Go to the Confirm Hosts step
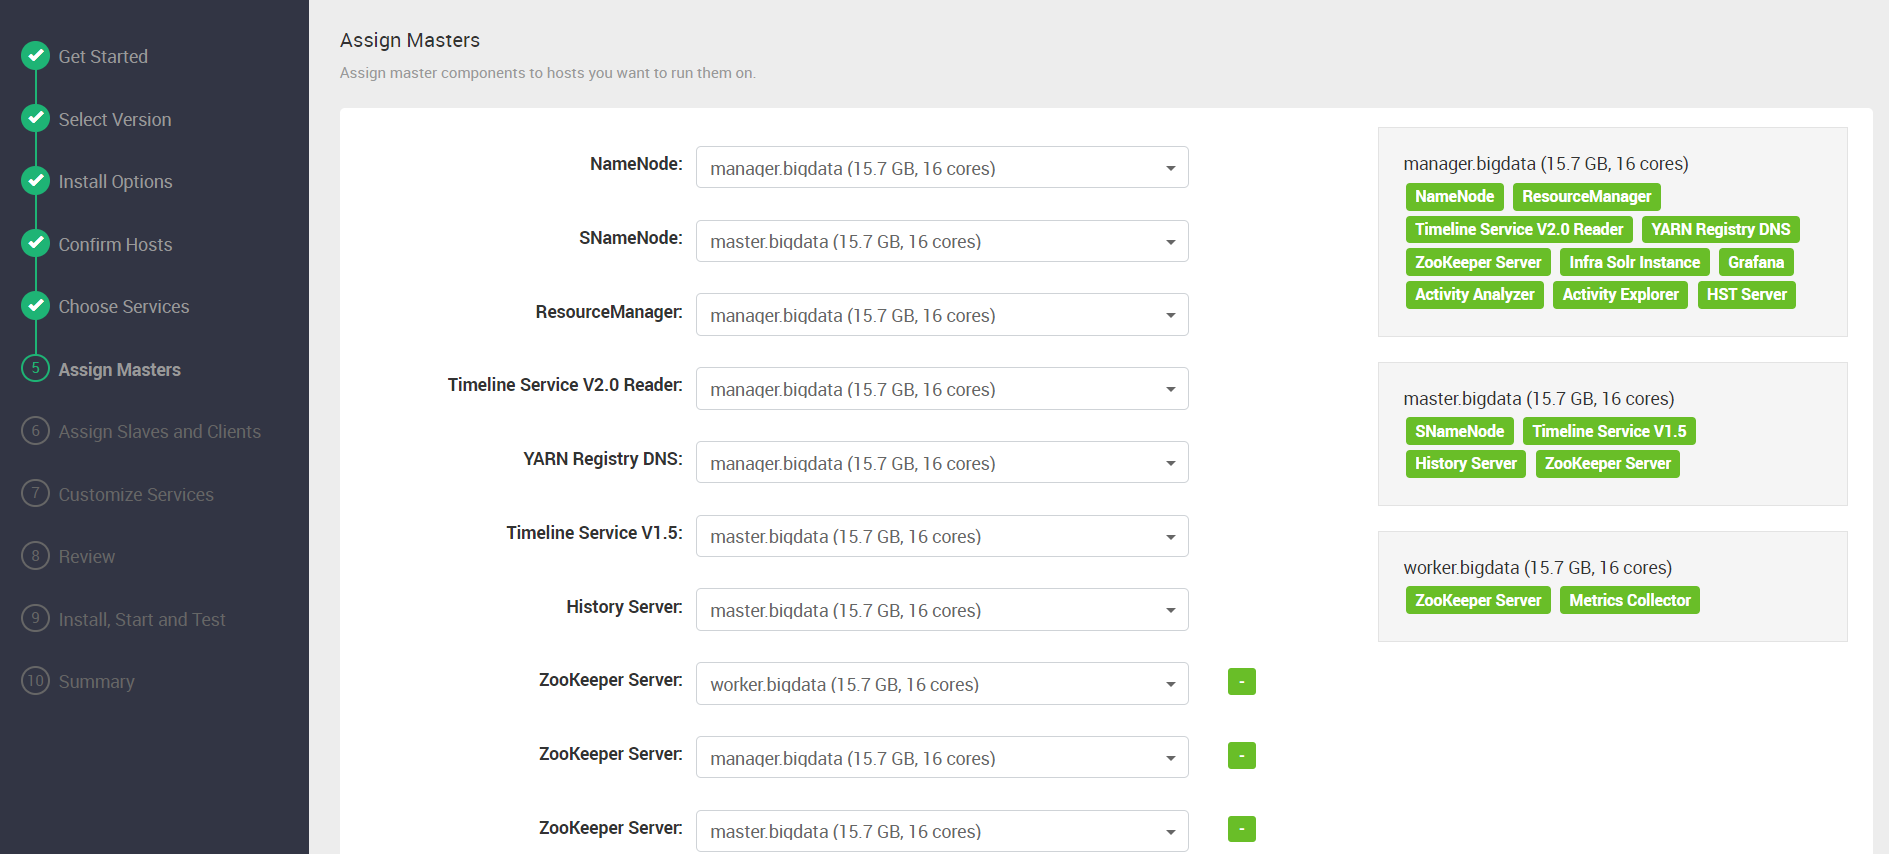 115,244
